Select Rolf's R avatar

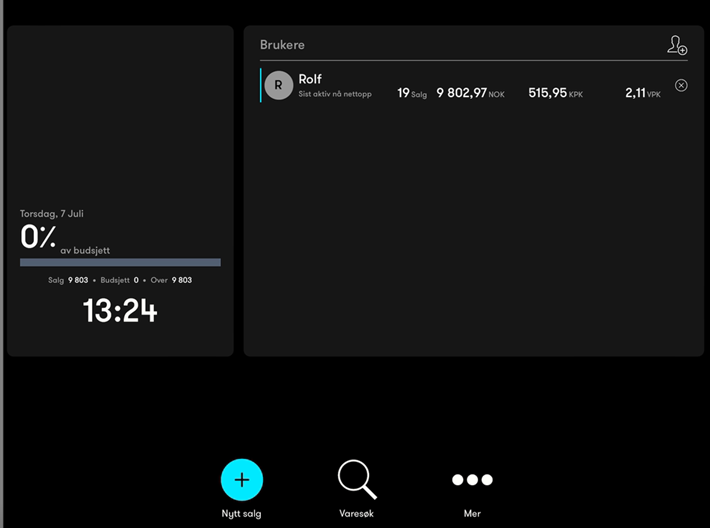point(278,85)
